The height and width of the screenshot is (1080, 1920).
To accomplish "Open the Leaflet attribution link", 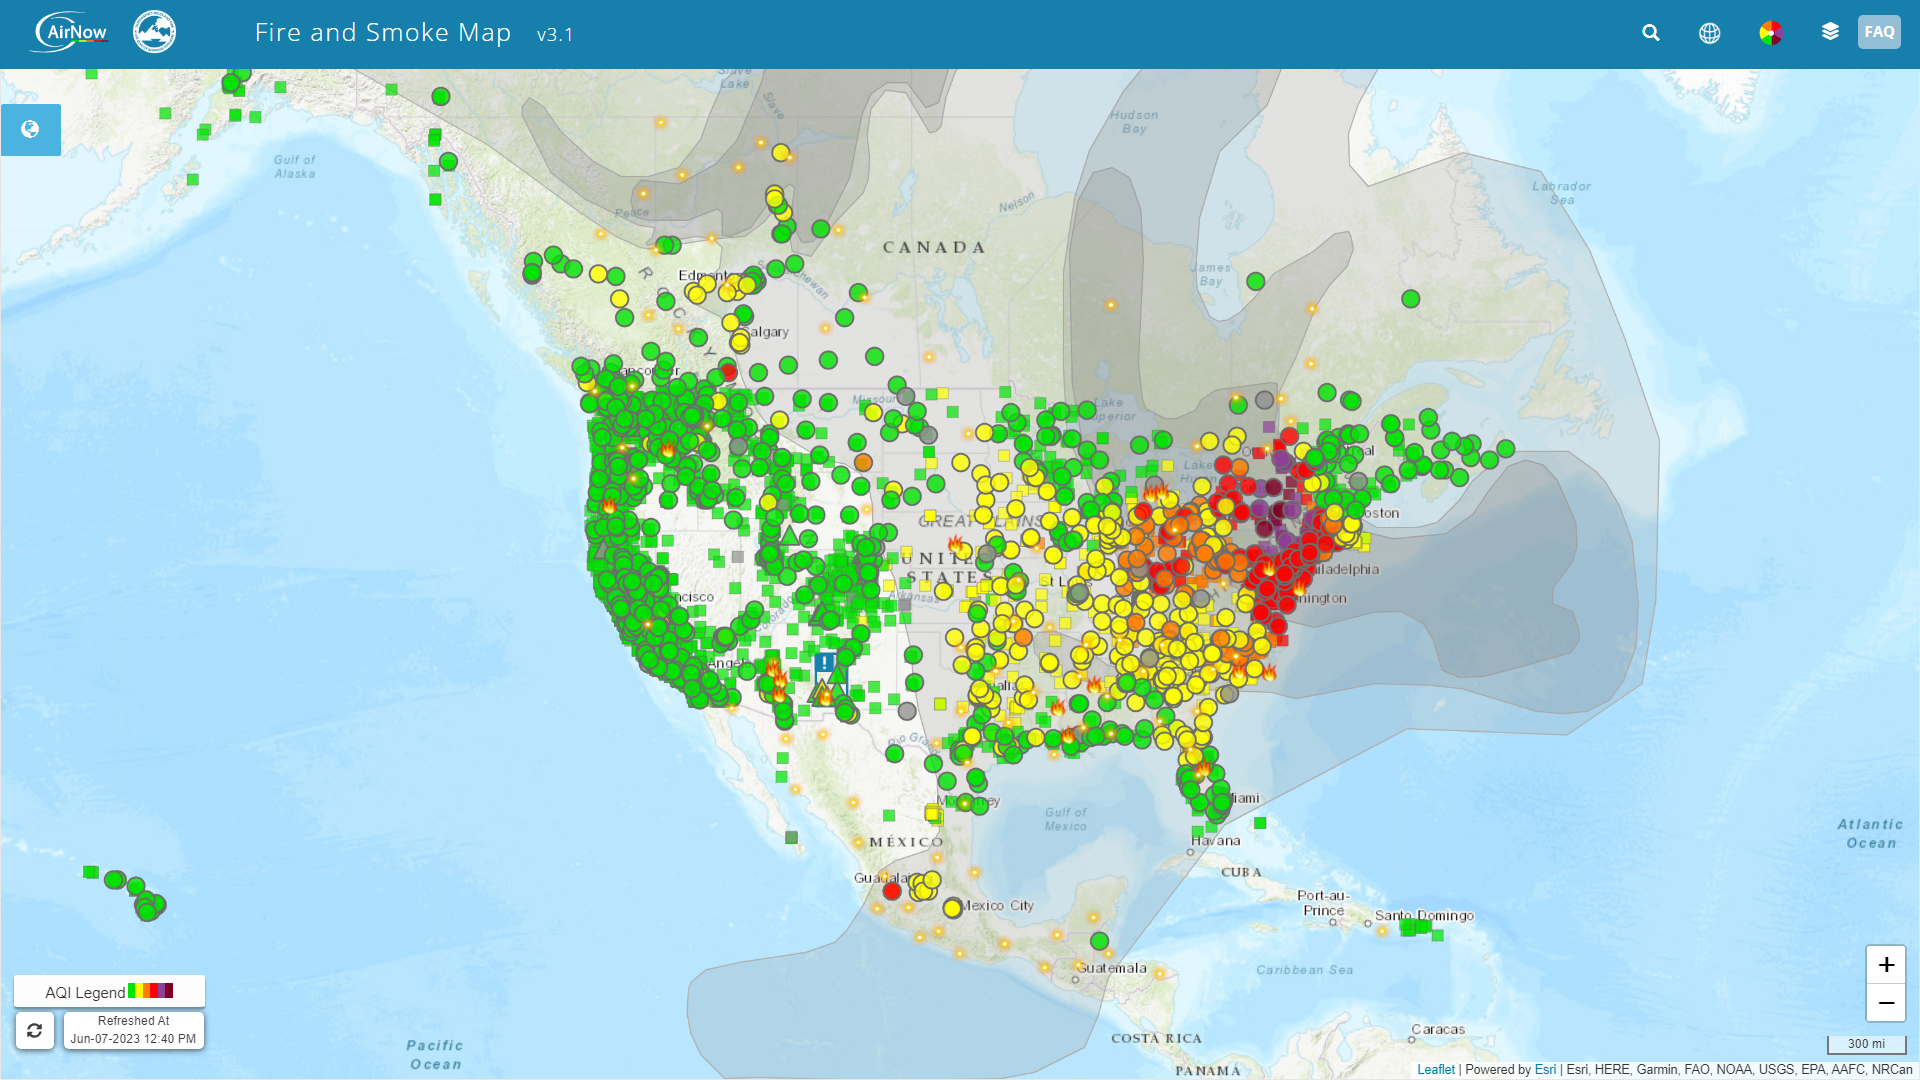I will point(1436,1070).
